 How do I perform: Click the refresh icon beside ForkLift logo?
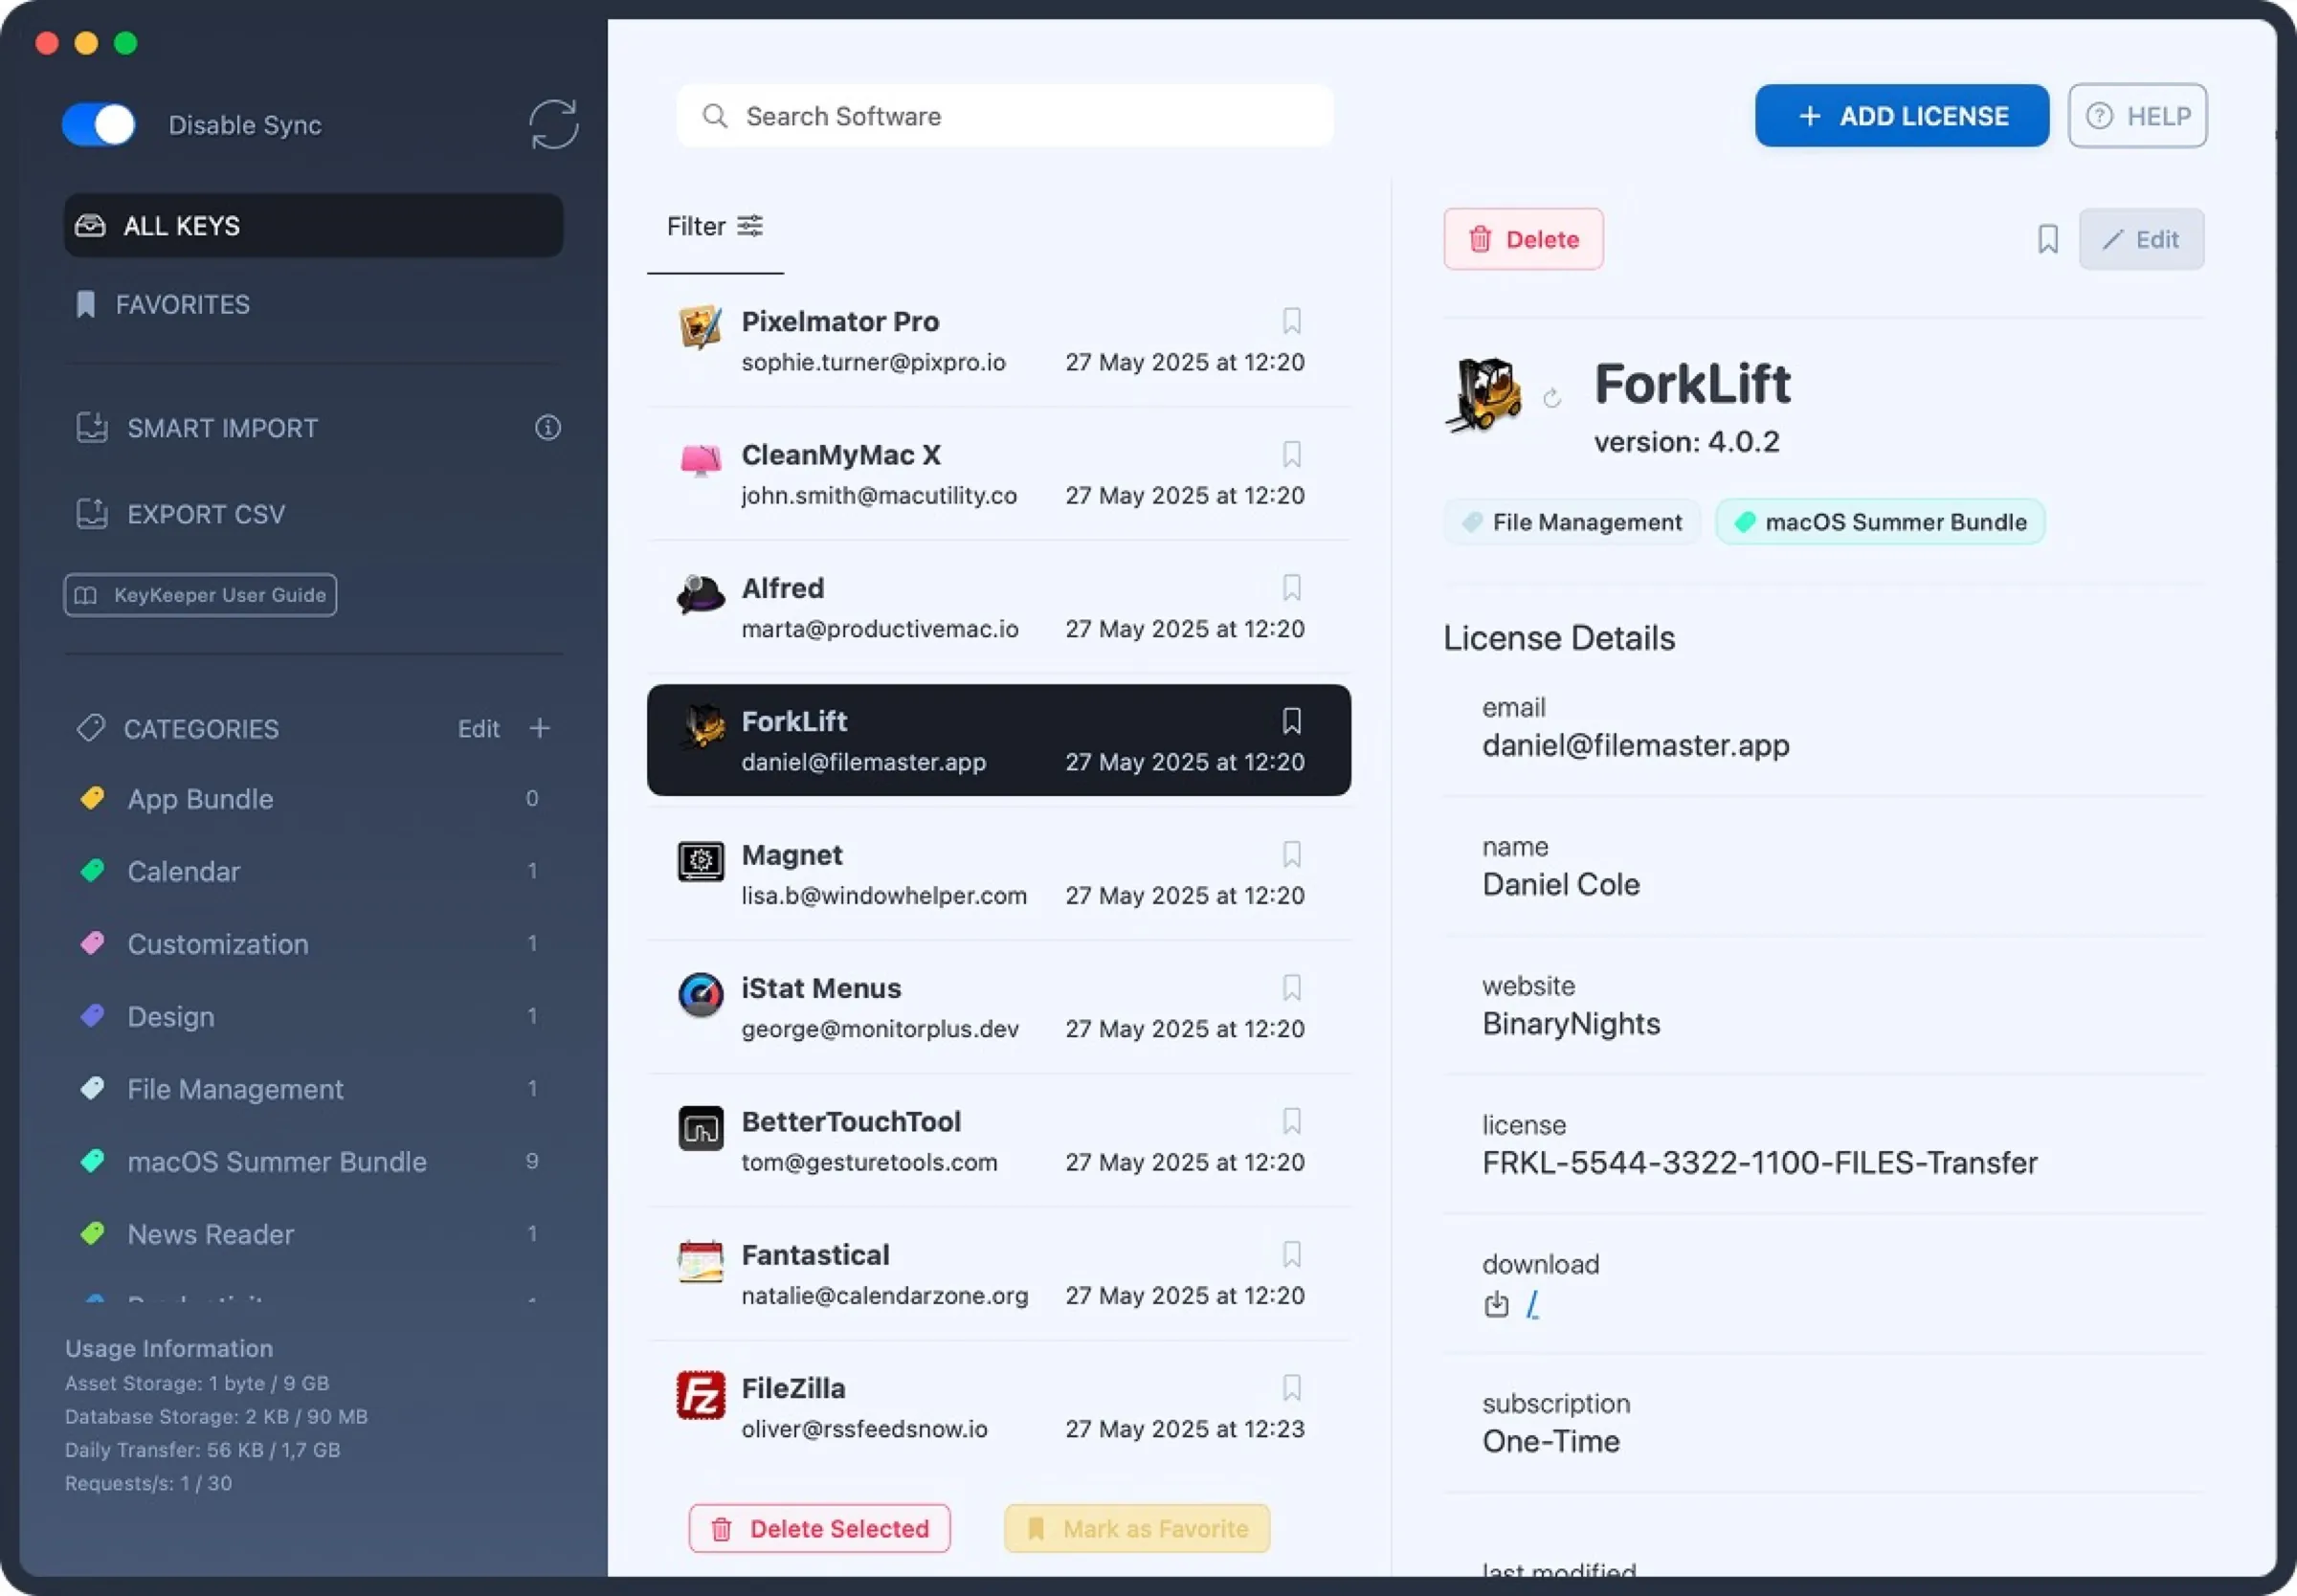tap(1552, 399)
